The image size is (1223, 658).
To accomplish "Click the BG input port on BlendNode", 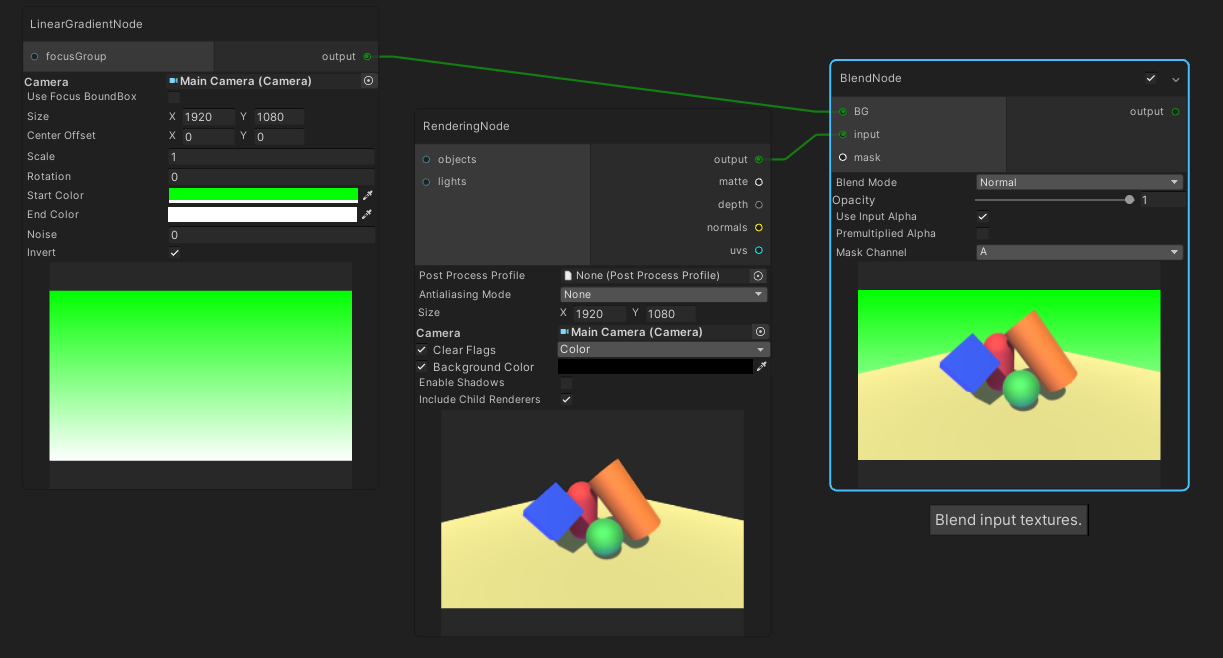I will click(845, 111).
